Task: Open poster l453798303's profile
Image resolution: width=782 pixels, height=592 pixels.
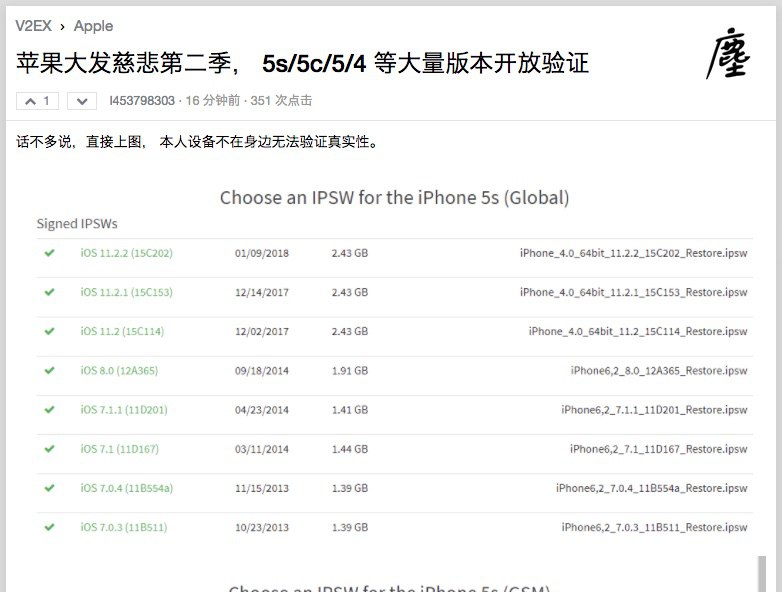Action: (x=142, y=101)
